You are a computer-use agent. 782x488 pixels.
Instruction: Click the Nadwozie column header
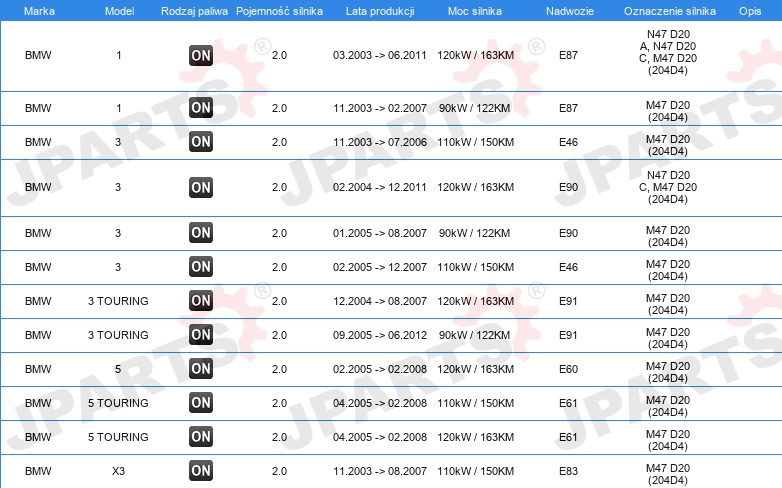click(x=570, y=11)
